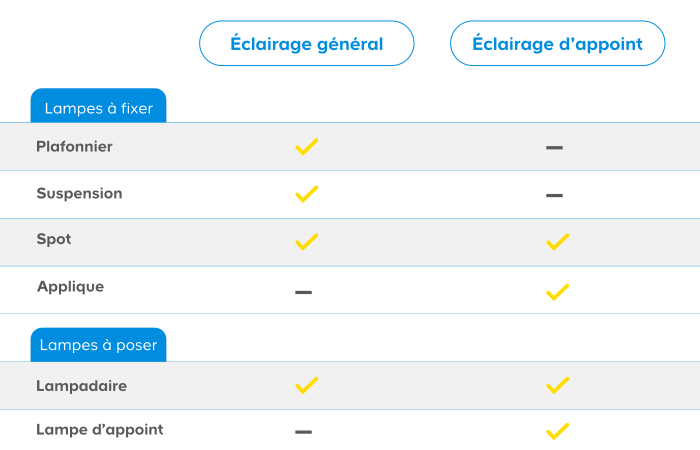The height and width of the screenshot is (450, 700).
Task: Select the Lampes à fixer tab
Action: (x=98, y=106)
